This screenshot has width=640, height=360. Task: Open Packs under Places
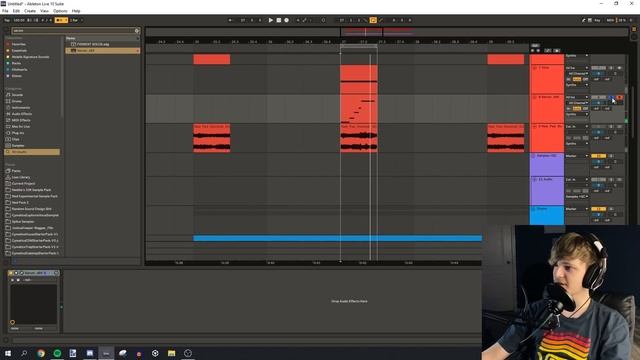click(x=16, y=171)
